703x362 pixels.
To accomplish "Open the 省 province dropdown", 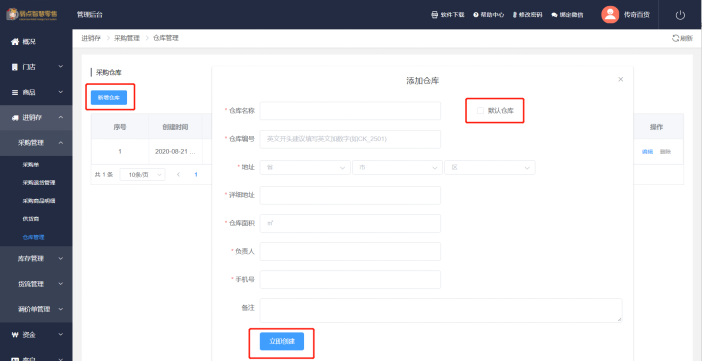I will pyautogui.click(x=305, y=167).
